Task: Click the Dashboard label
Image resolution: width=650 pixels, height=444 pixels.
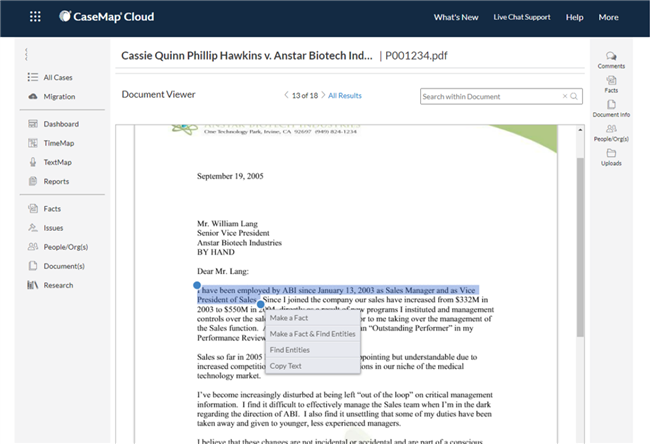Action: (61, 124)
